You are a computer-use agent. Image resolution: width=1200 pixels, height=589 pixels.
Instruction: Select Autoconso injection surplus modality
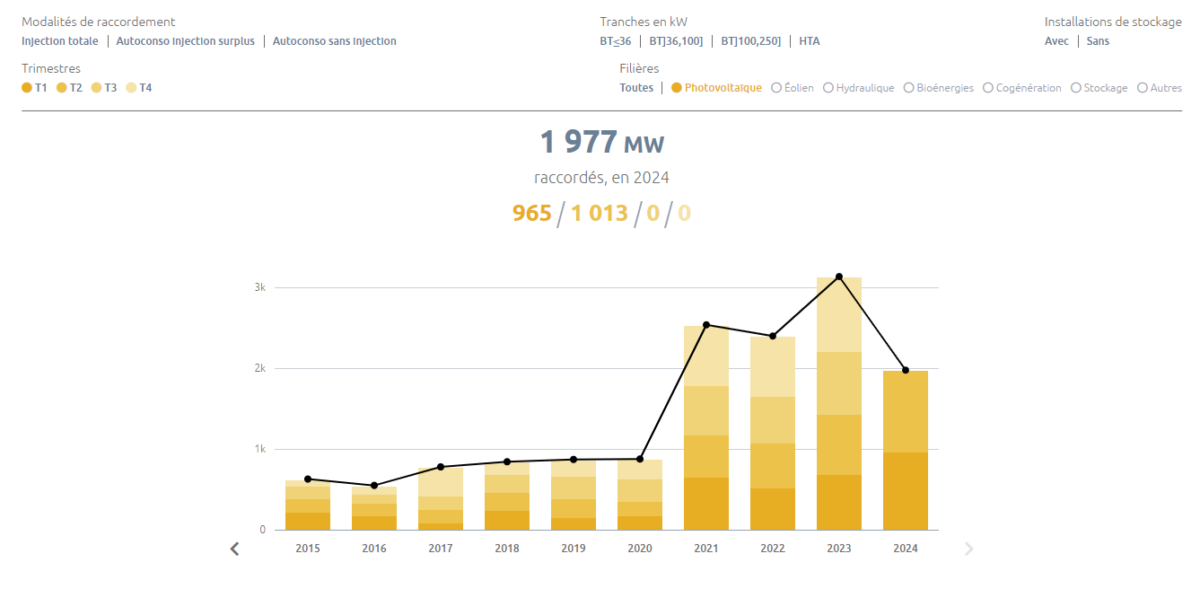(184, 41)
